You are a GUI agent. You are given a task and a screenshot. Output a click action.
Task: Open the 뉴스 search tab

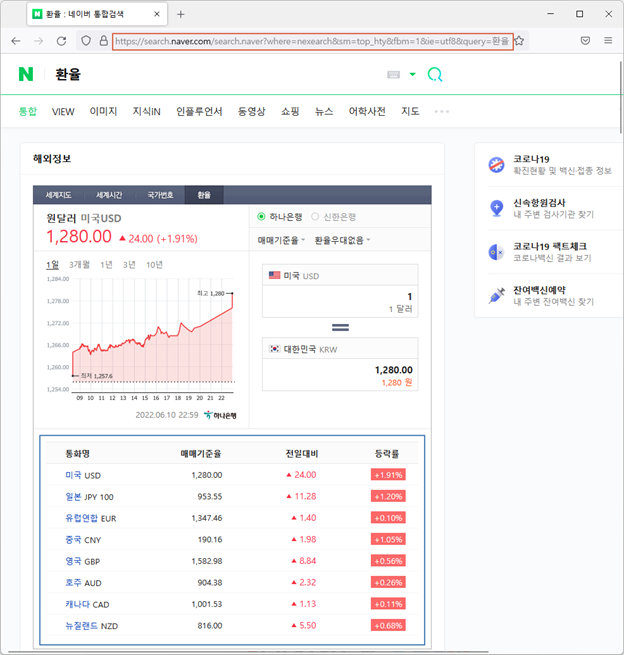(x=324, y=112)
